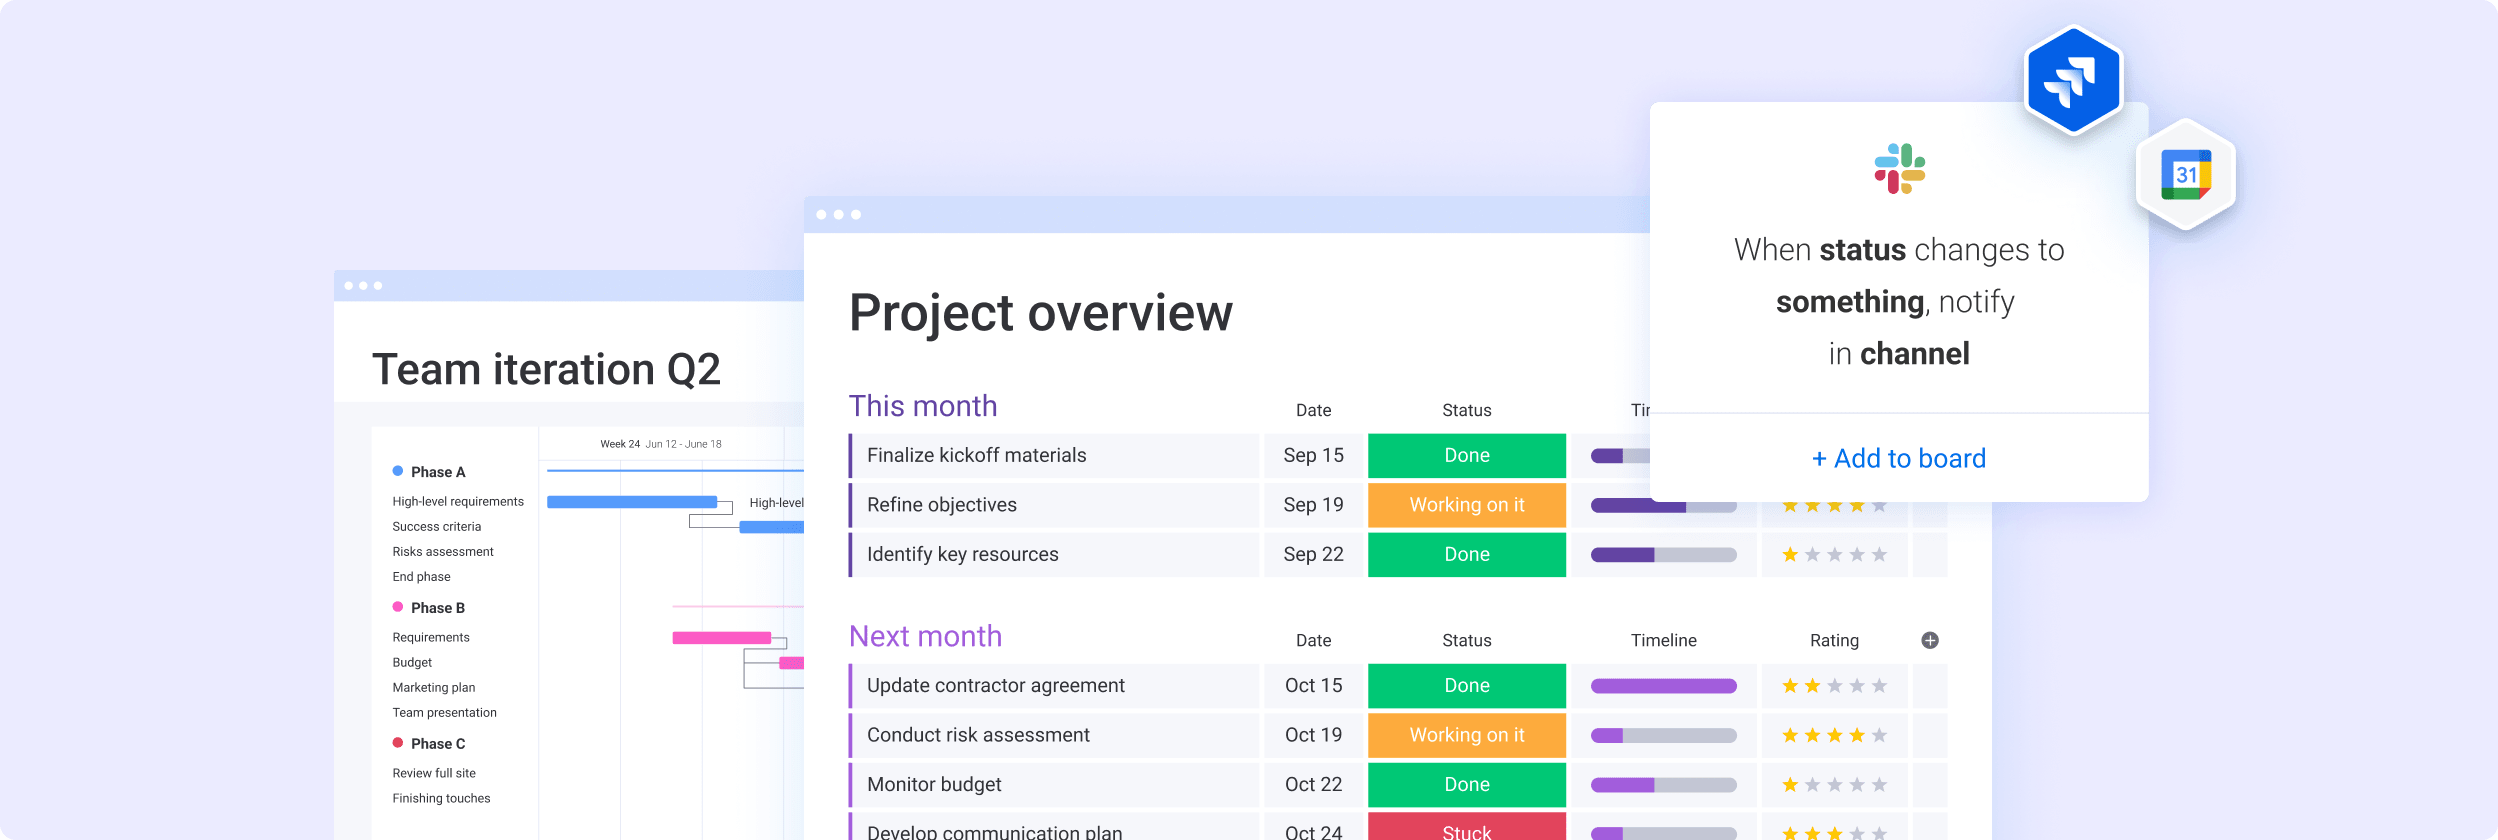Click the Sep 19 date cell
Viewport: 2498px width, 840px height.
point(1313,505)
